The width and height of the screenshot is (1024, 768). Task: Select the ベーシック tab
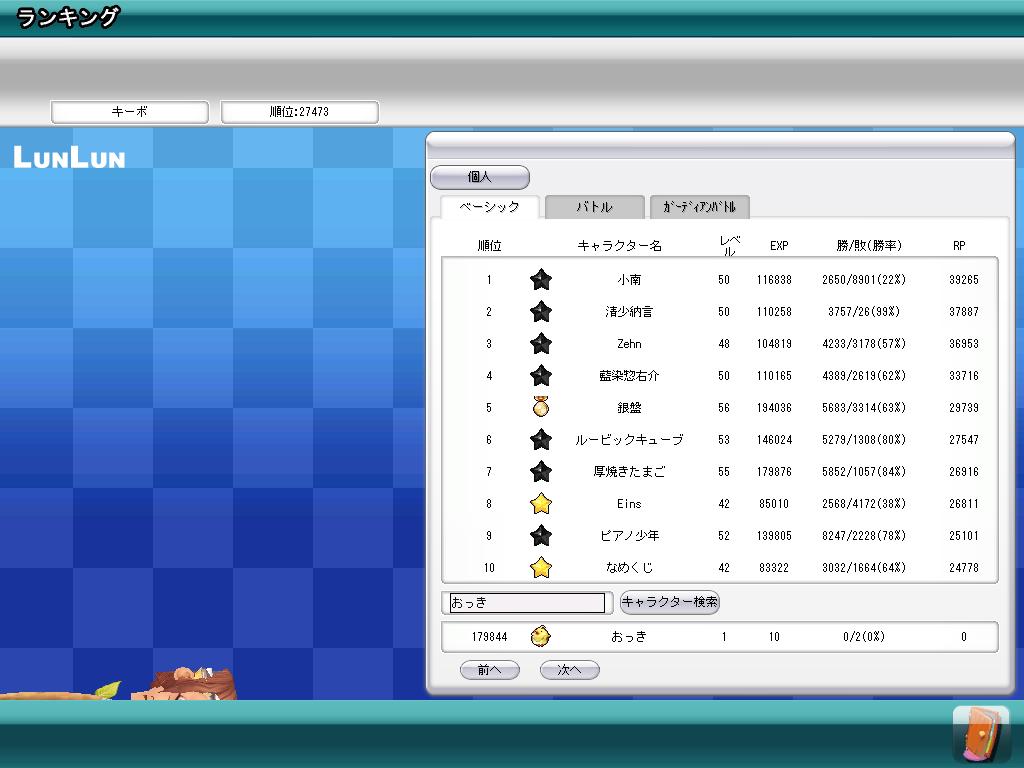point(489,207)
